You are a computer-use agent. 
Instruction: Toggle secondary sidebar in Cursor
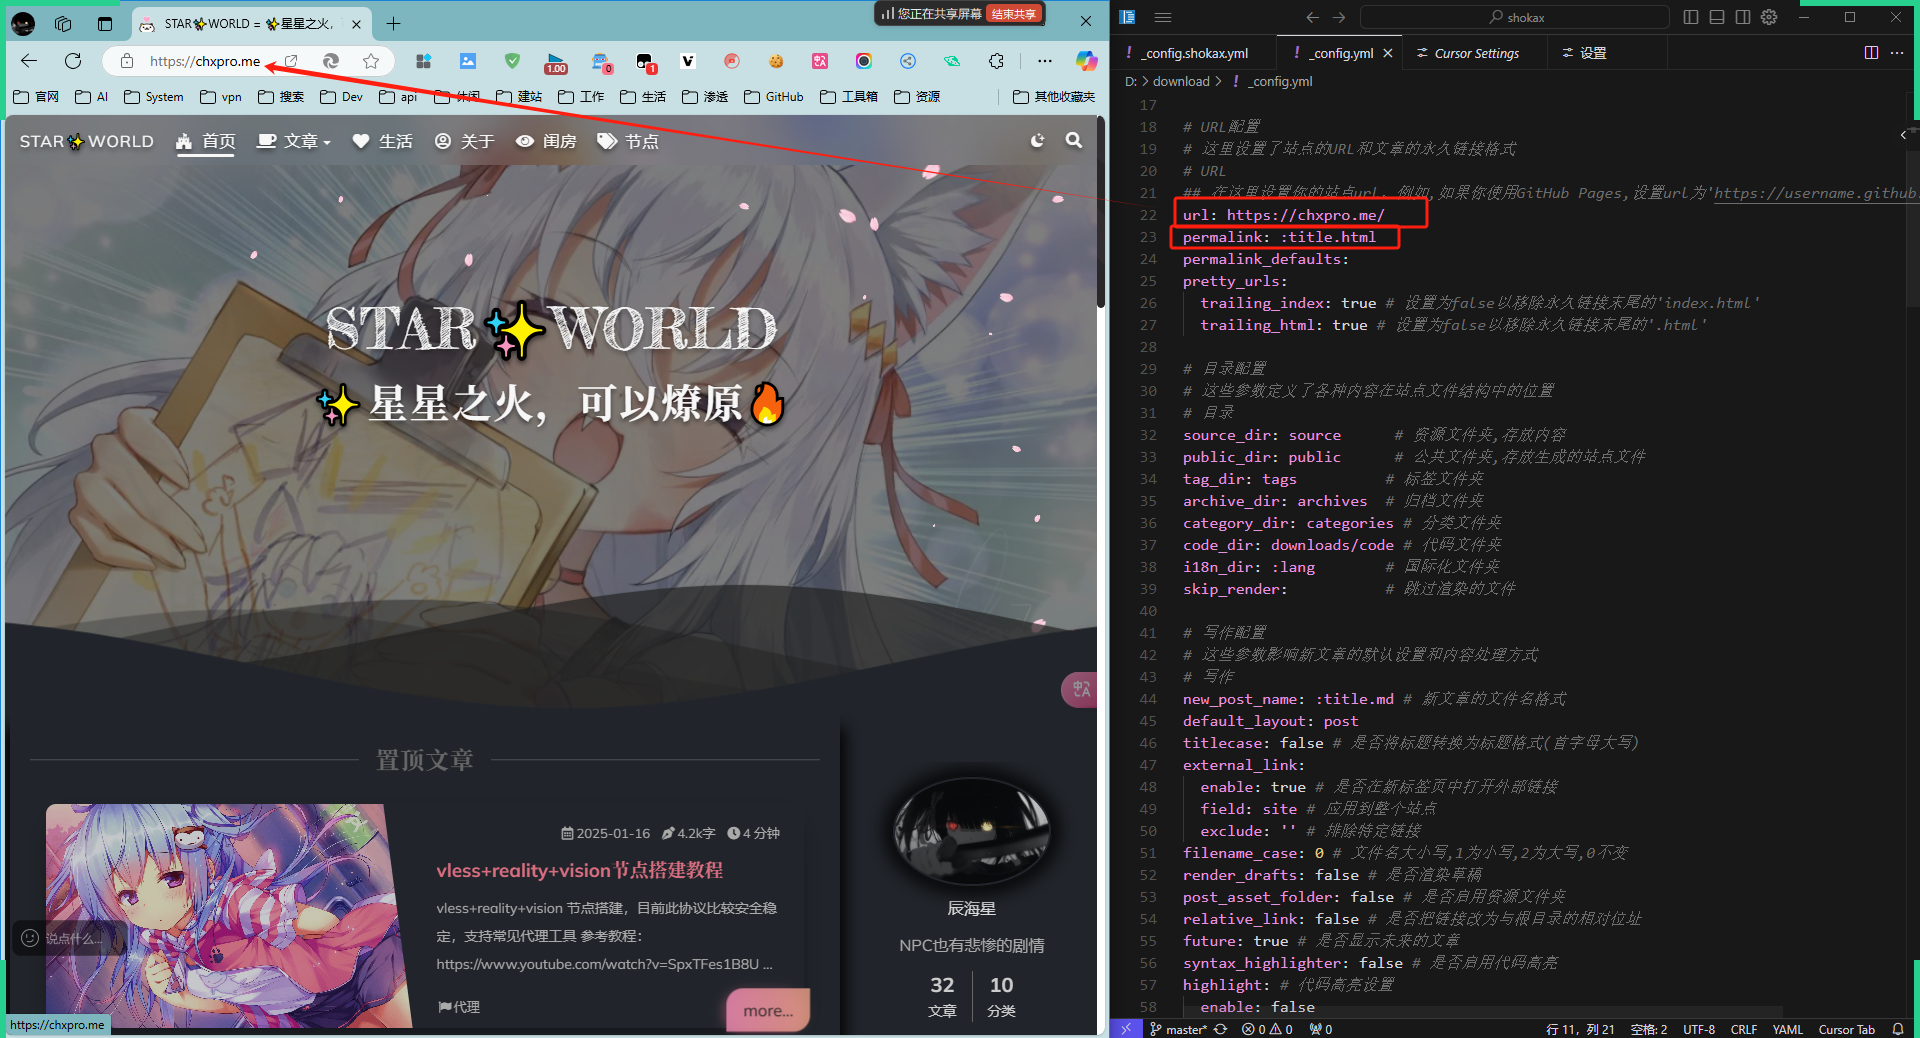click(x=1743, y=17)
